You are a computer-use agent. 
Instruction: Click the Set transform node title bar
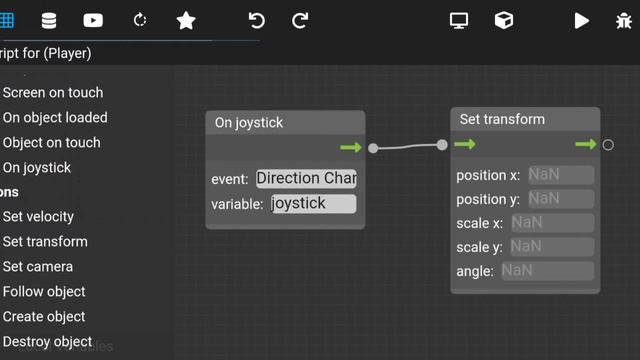(x=525, y=119)
